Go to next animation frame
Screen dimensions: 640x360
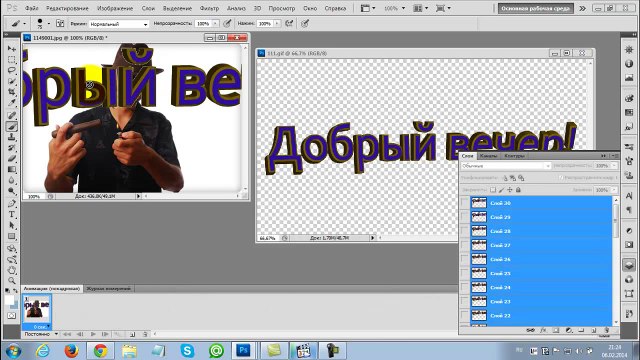tap(105, 334)
